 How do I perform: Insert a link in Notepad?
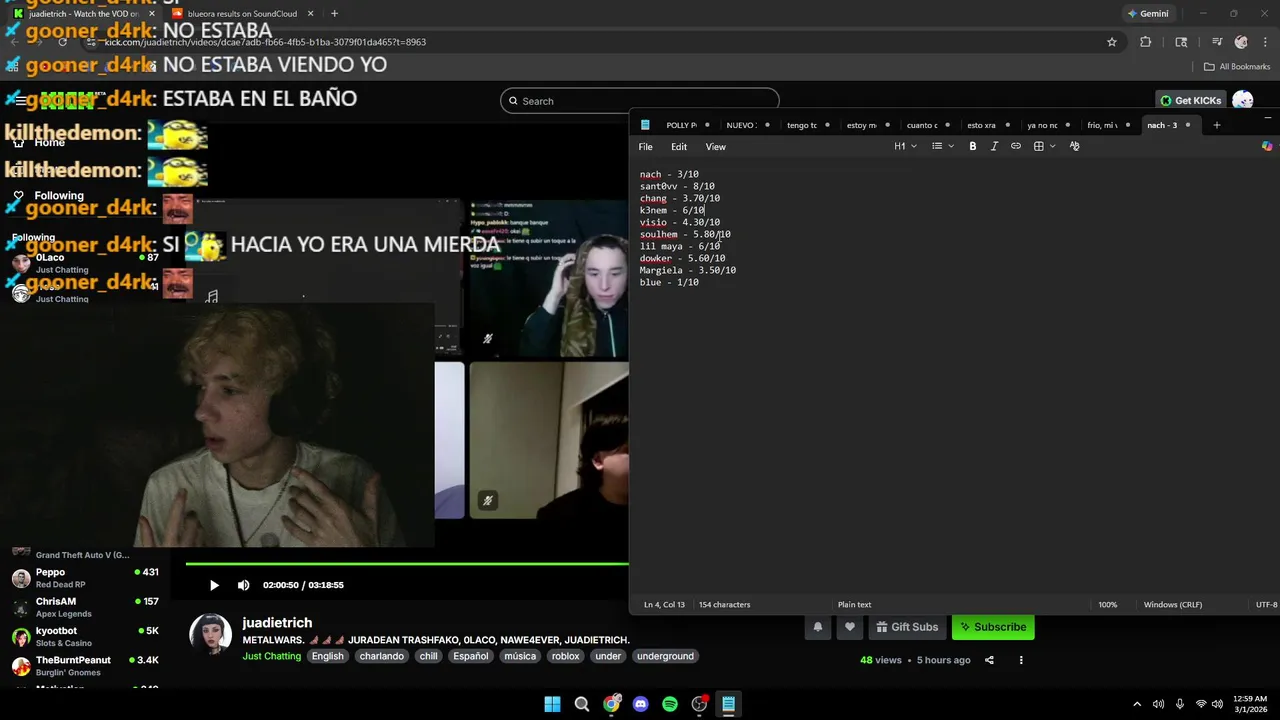pos(1016,146)
